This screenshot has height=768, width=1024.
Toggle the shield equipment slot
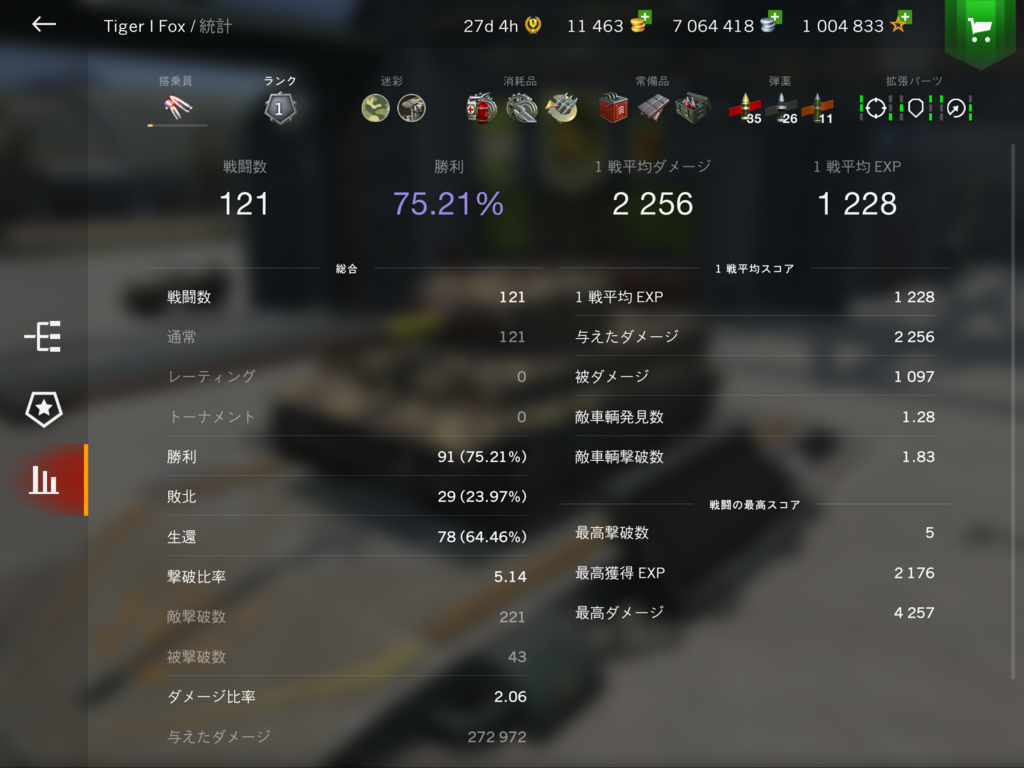pos(916,108)
